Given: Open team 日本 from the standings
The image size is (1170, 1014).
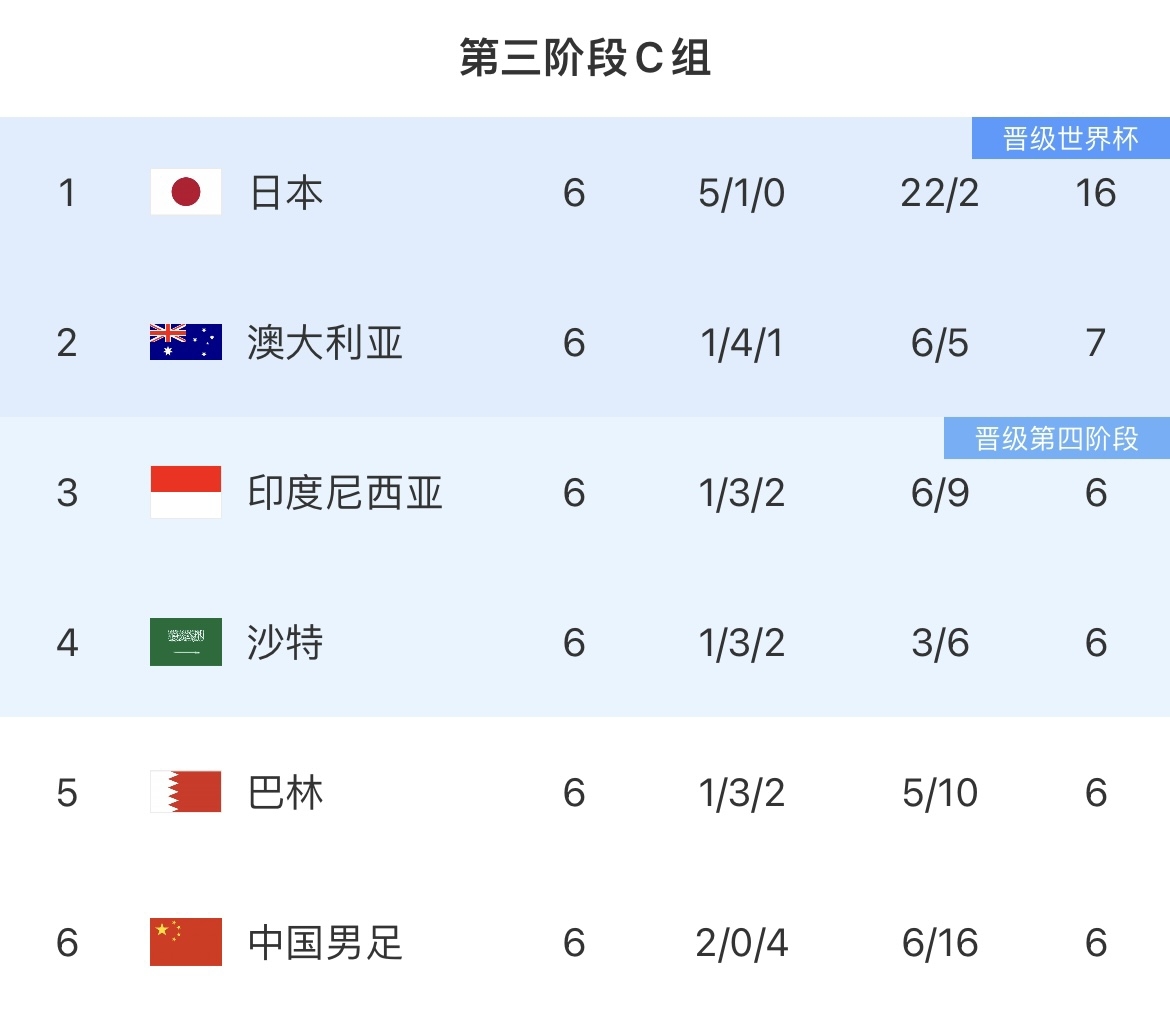Looking at the screenshot, I should [286, 192].
